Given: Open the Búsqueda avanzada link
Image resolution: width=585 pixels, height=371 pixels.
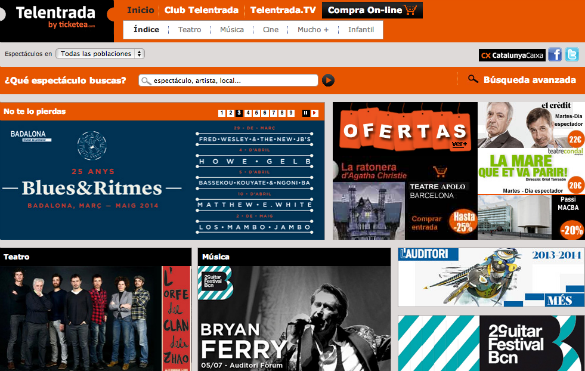Looking at the screenshot, I should point(529,80).
